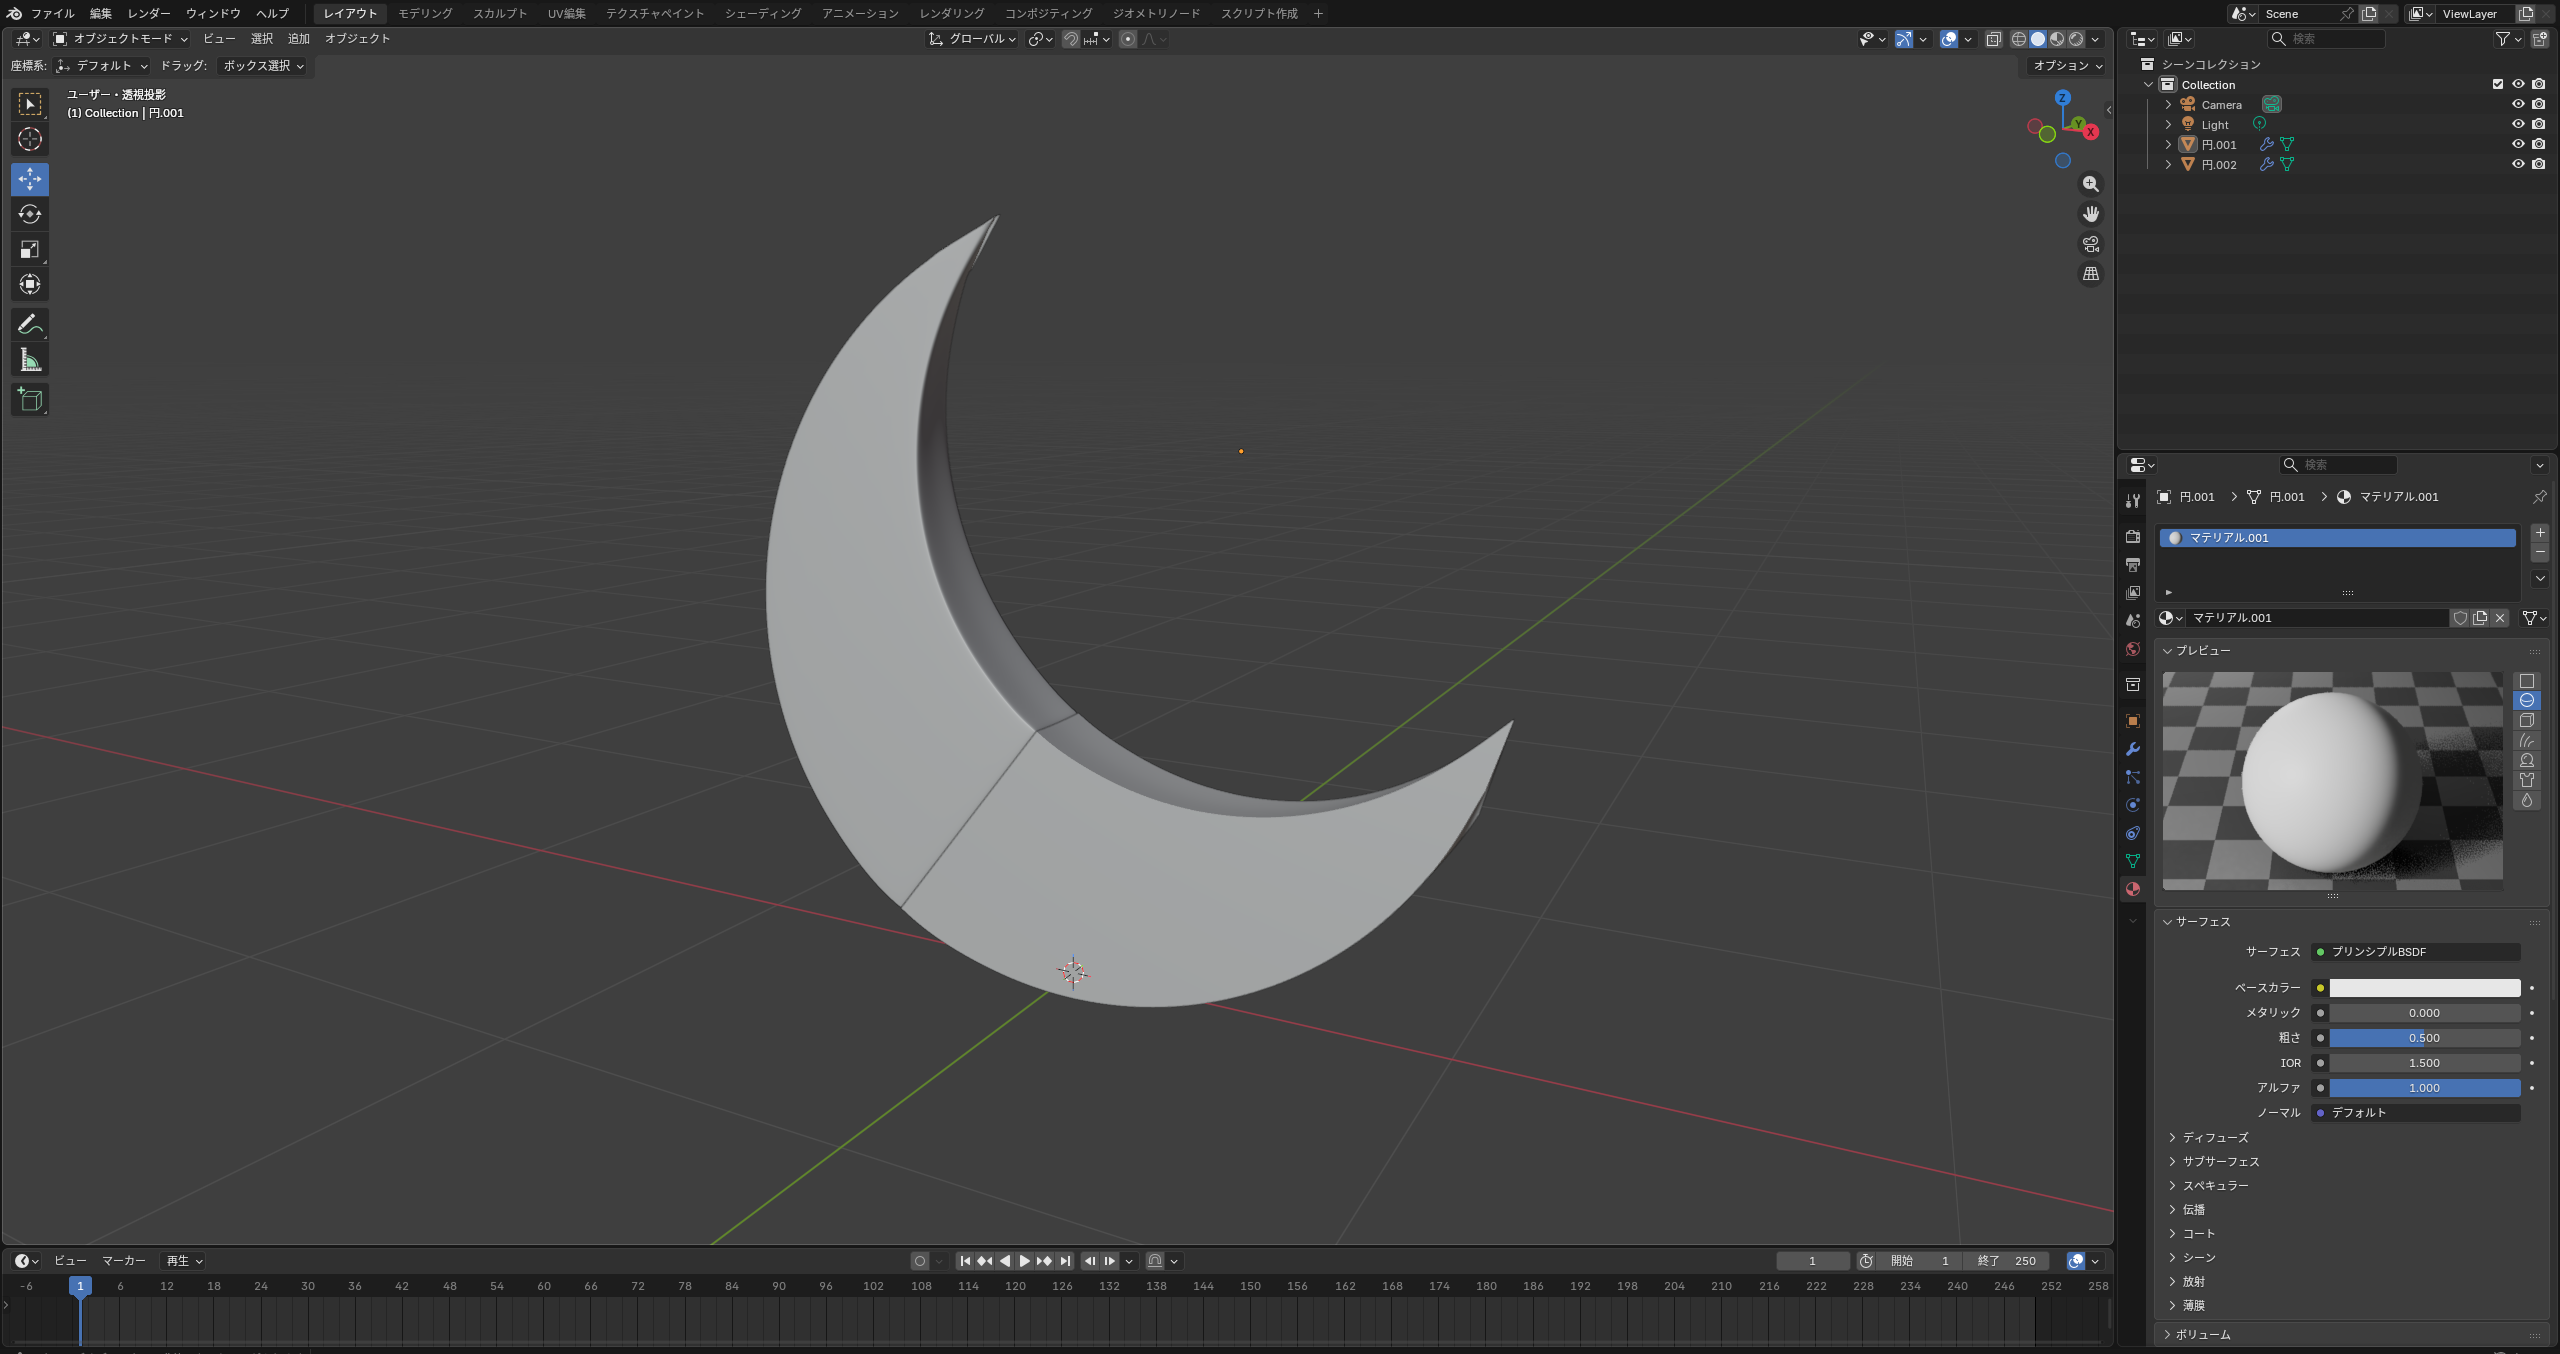Open the Modifier properties wrench tab
This screenshot has width=2560, height=1354.
pyautogui.click(x=2133, y=749)
